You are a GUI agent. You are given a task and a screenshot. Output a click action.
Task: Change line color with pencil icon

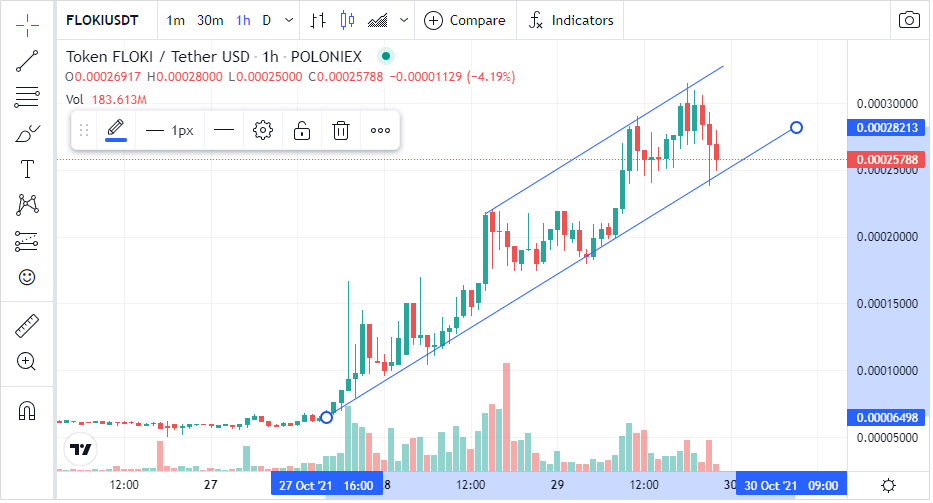click(115, 130)
